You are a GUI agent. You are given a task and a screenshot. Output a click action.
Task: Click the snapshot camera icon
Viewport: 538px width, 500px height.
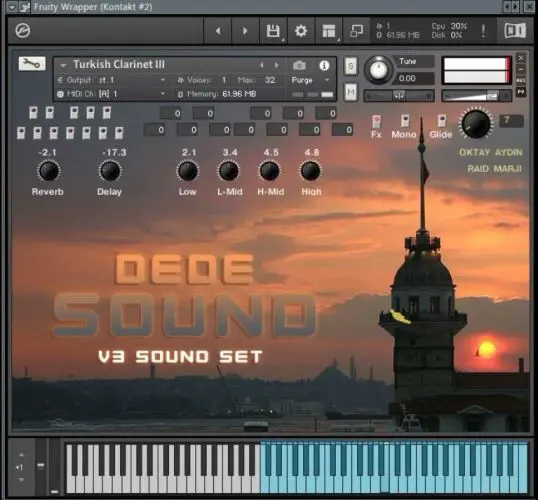click(300, 65)
